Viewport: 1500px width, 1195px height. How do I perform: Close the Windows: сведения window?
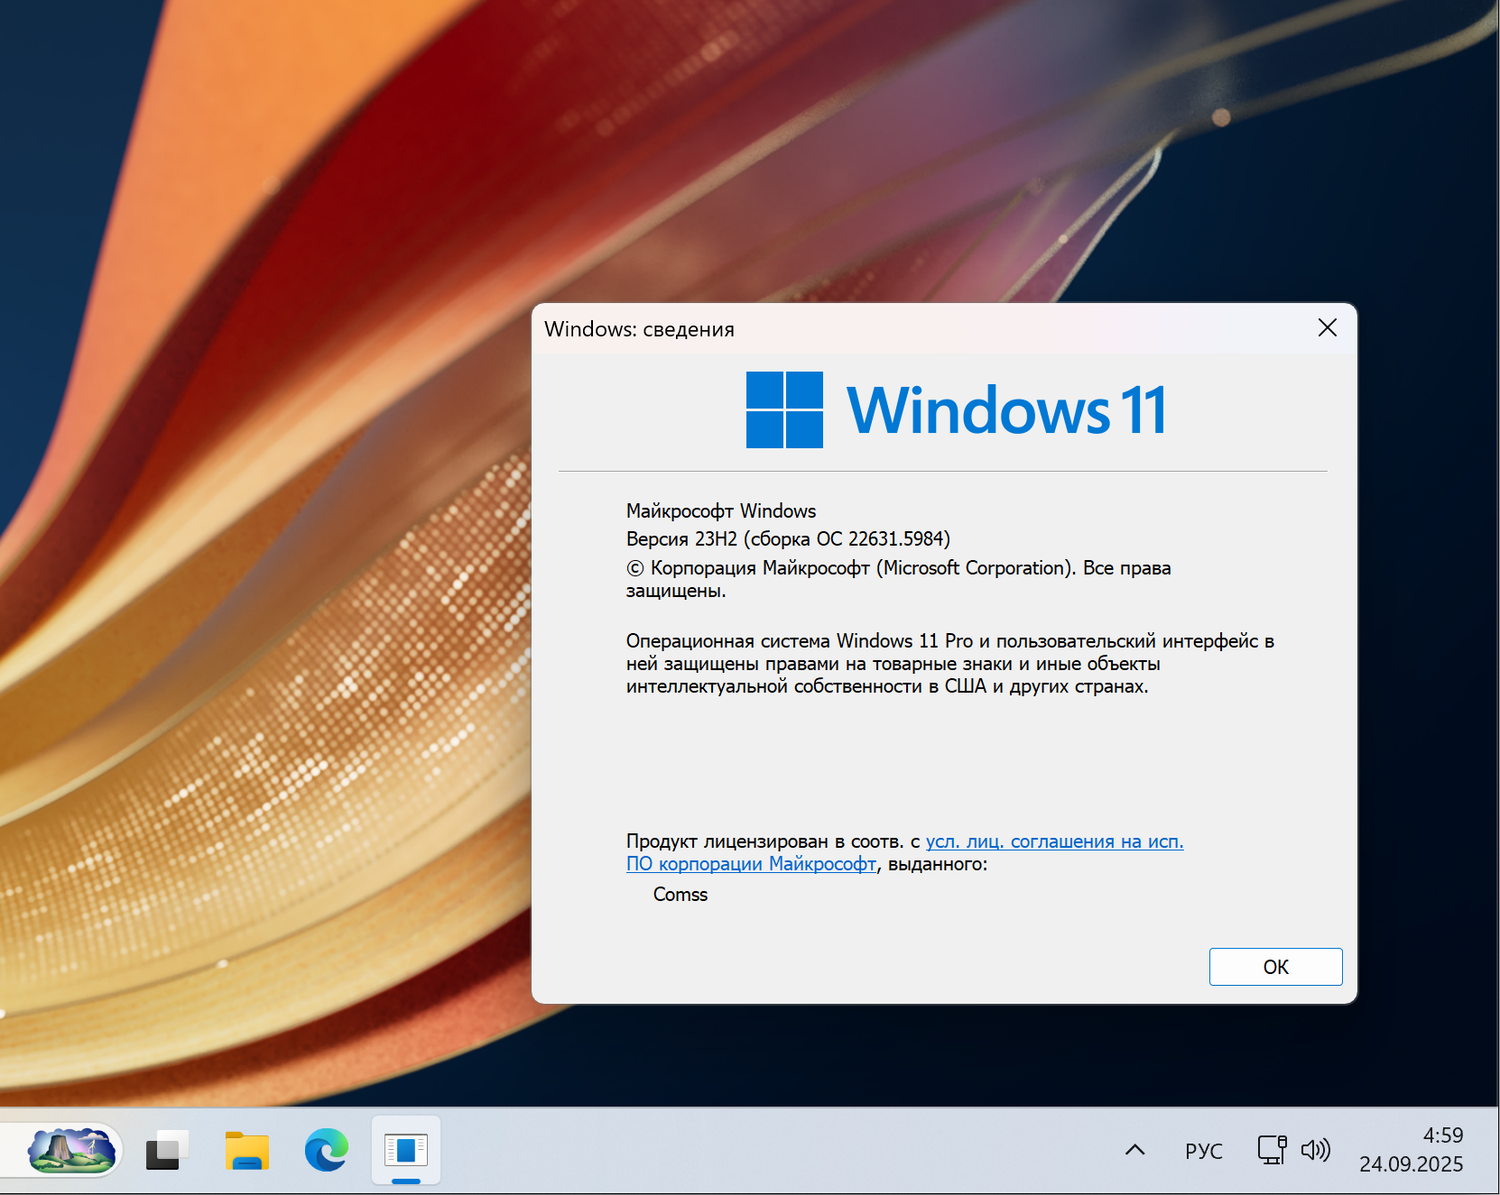pos(1327,327)
